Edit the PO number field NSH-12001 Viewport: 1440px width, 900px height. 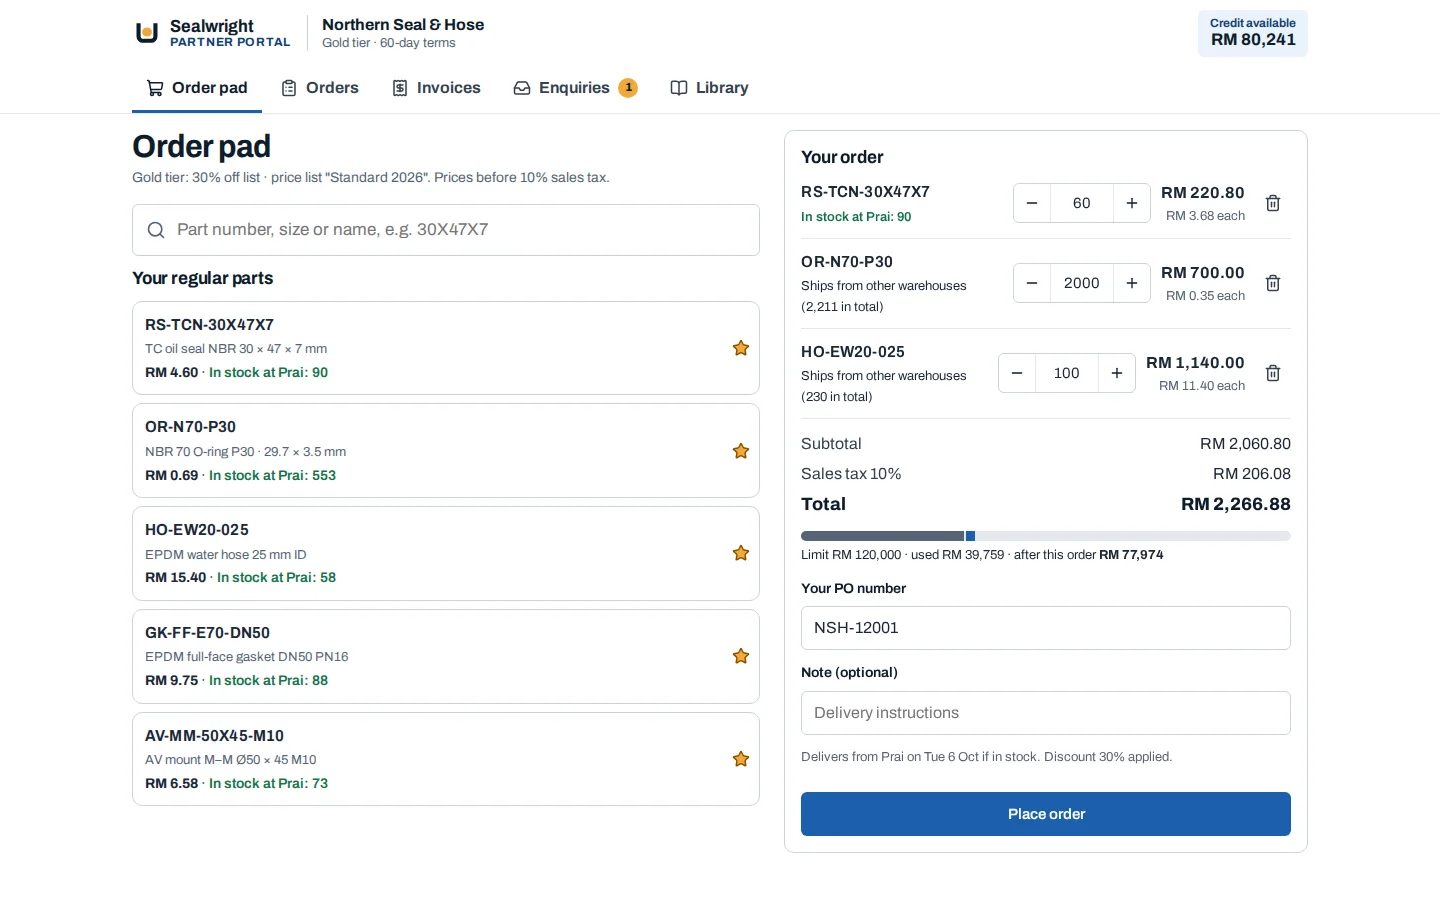(x=1046, y=628)
